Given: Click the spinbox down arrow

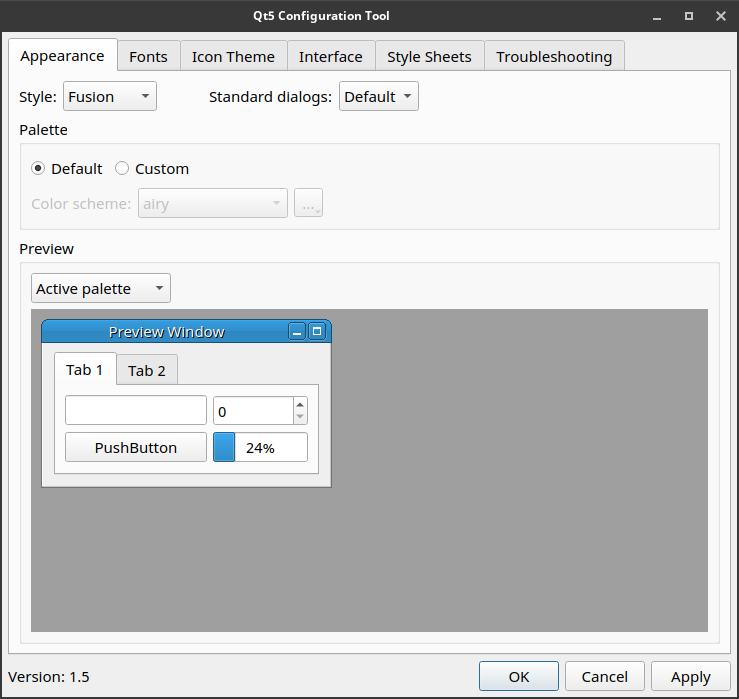Looking at the screenshot, I should click(300, 416).
